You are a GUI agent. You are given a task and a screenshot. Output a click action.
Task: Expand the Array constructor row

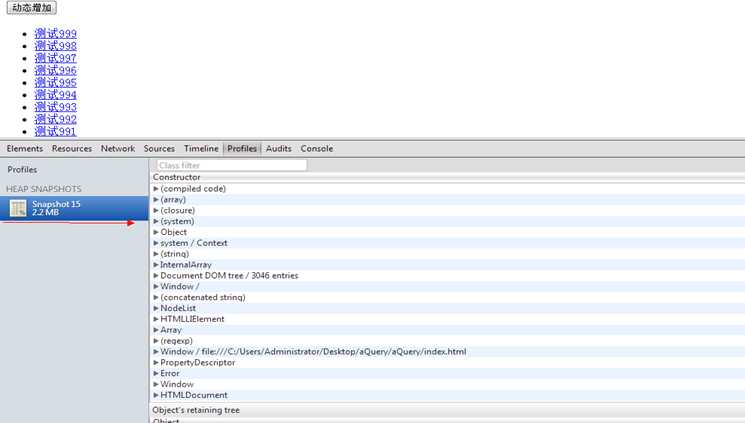tap(155, 330)
